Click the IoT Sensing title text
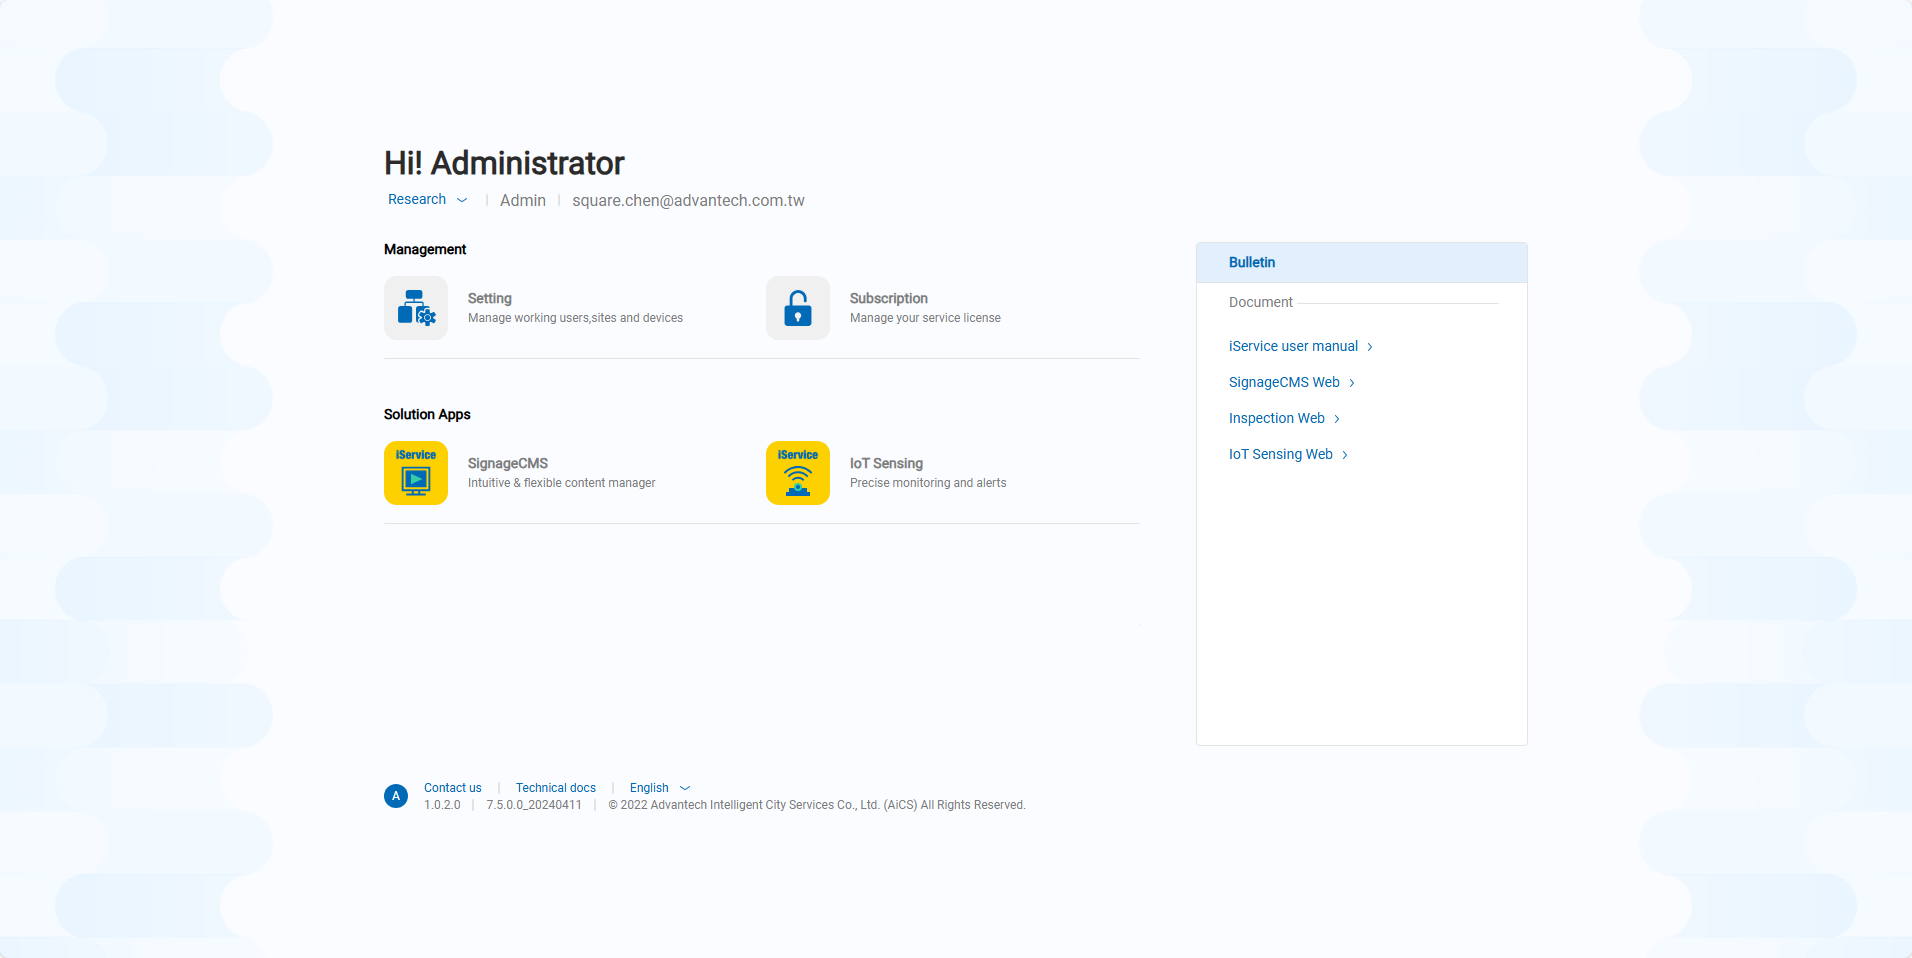Screen dimensions: 1912x958 [886, 463]
